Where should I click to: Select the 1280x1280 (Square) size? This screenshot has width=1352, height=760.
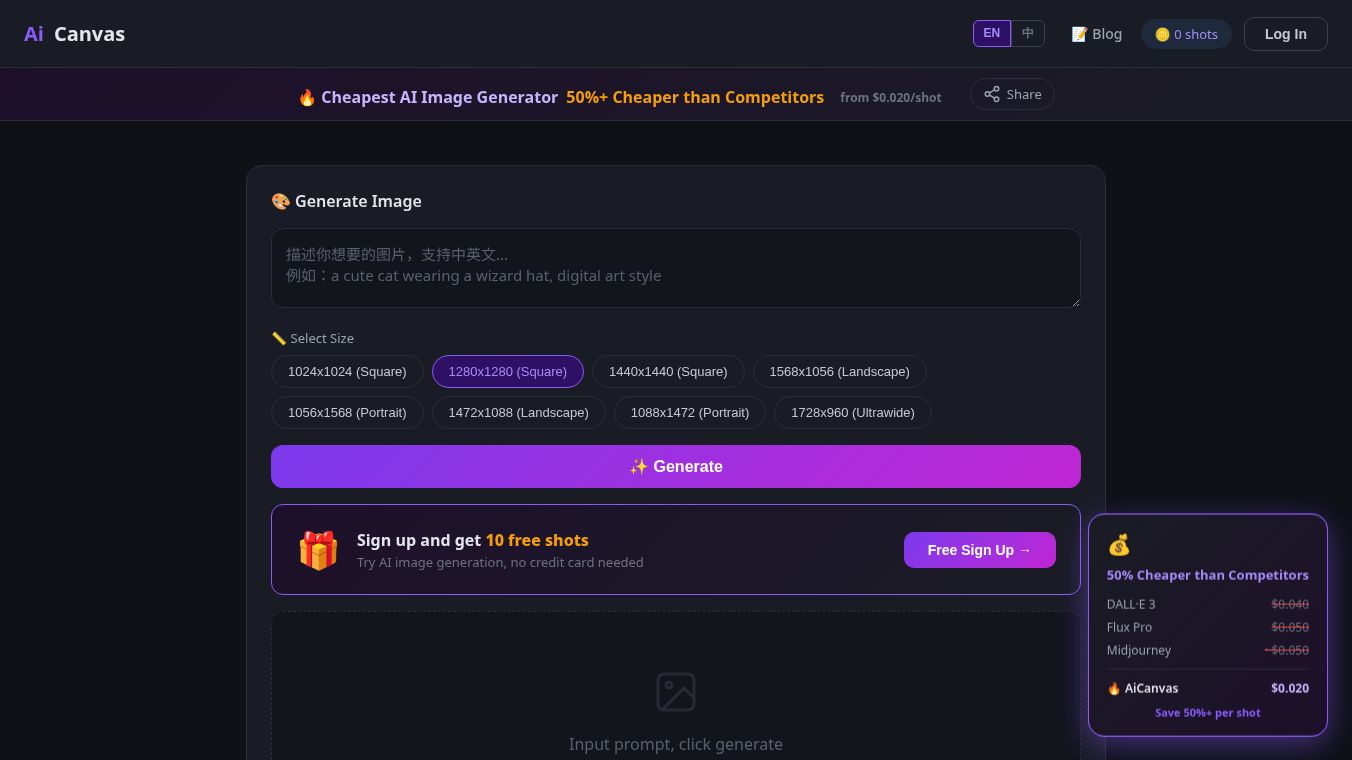[x=508, y=371]
